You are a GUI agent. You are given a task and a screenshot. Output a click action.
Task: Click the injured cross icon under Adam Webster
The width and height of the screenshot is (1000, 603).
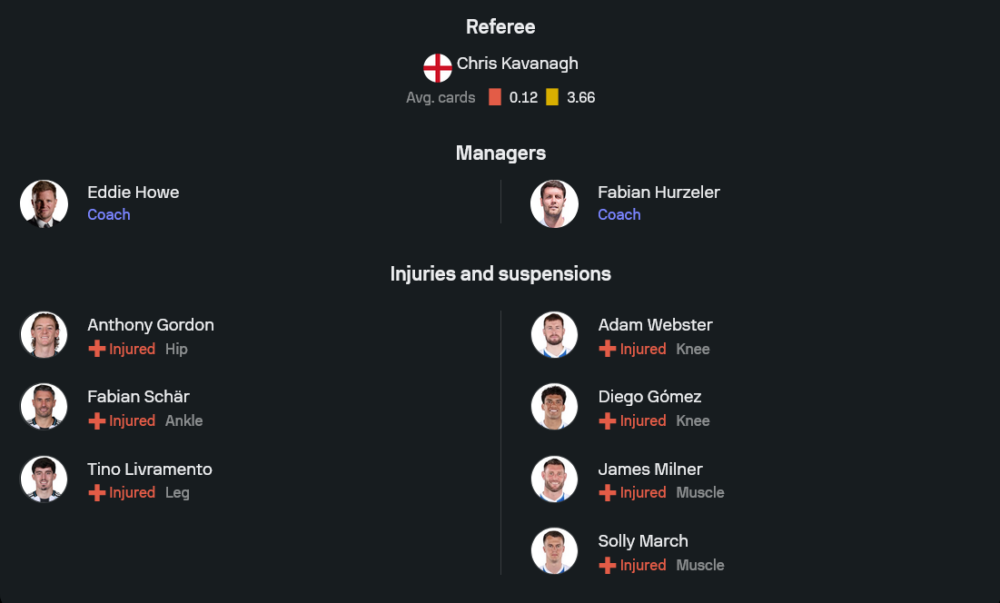click(x=607, y=349)
